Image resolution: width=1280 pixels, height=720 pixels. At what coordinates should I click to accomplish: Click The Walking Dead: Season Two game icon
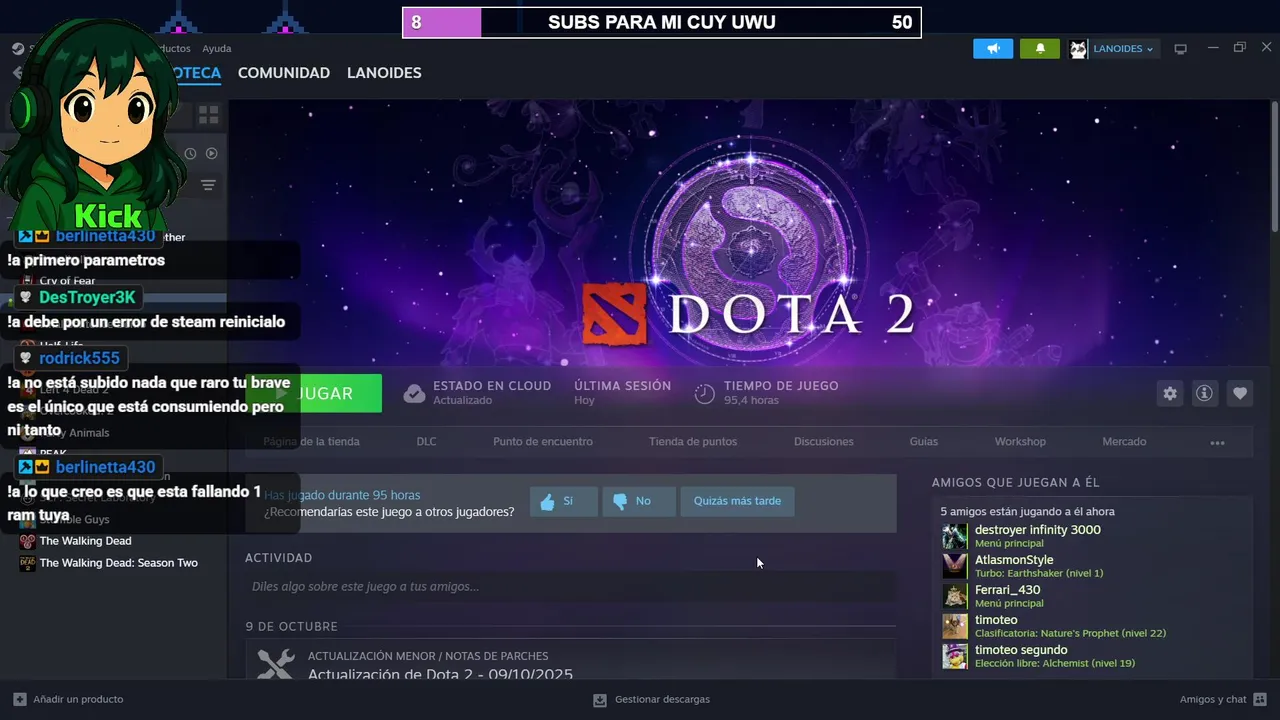click(28, 563)
